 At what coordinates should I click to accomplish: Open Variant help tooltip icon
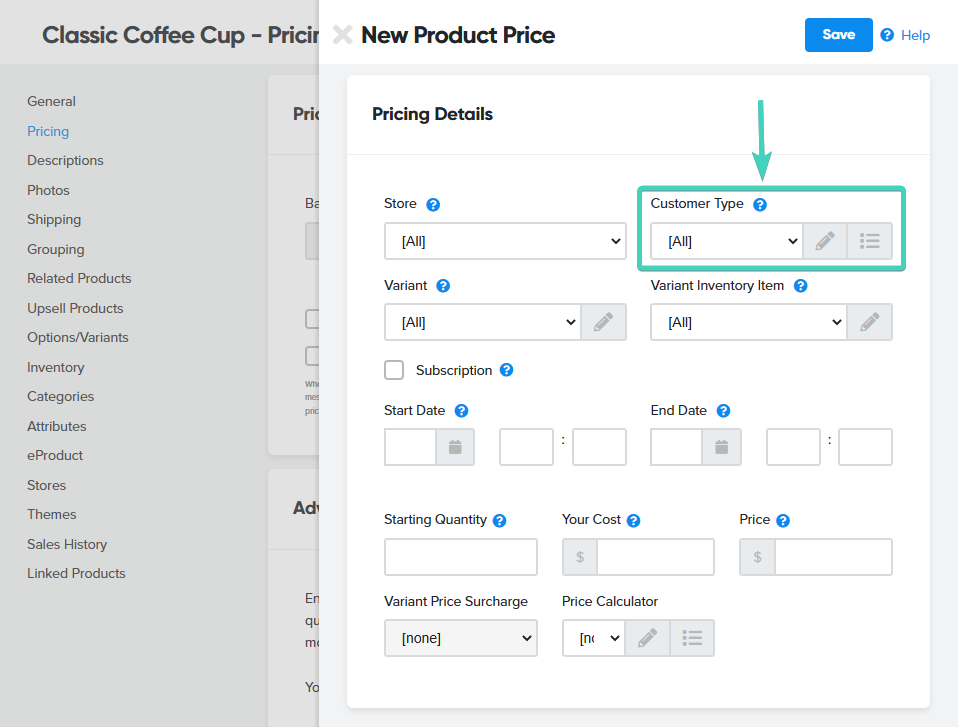443,286
